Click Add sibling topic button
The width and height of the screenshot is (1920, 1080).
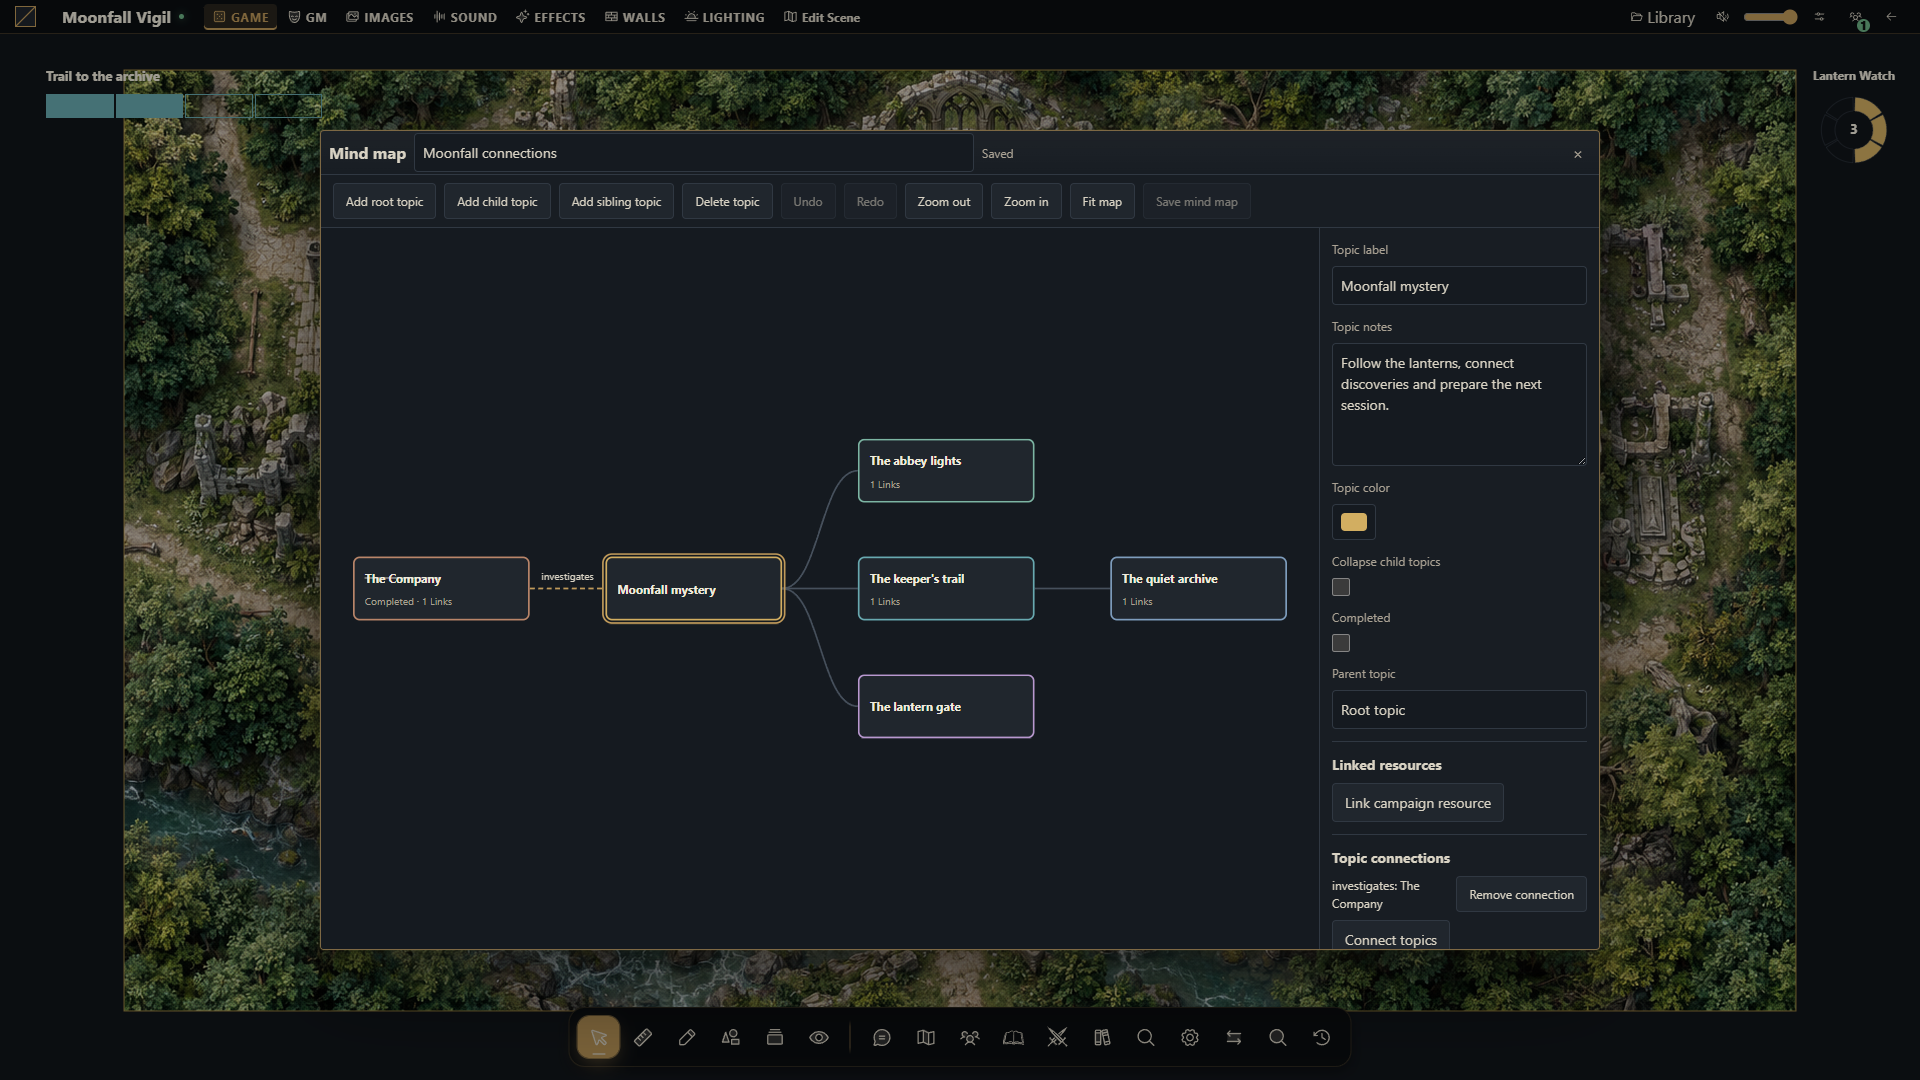[x=616, y=202]
